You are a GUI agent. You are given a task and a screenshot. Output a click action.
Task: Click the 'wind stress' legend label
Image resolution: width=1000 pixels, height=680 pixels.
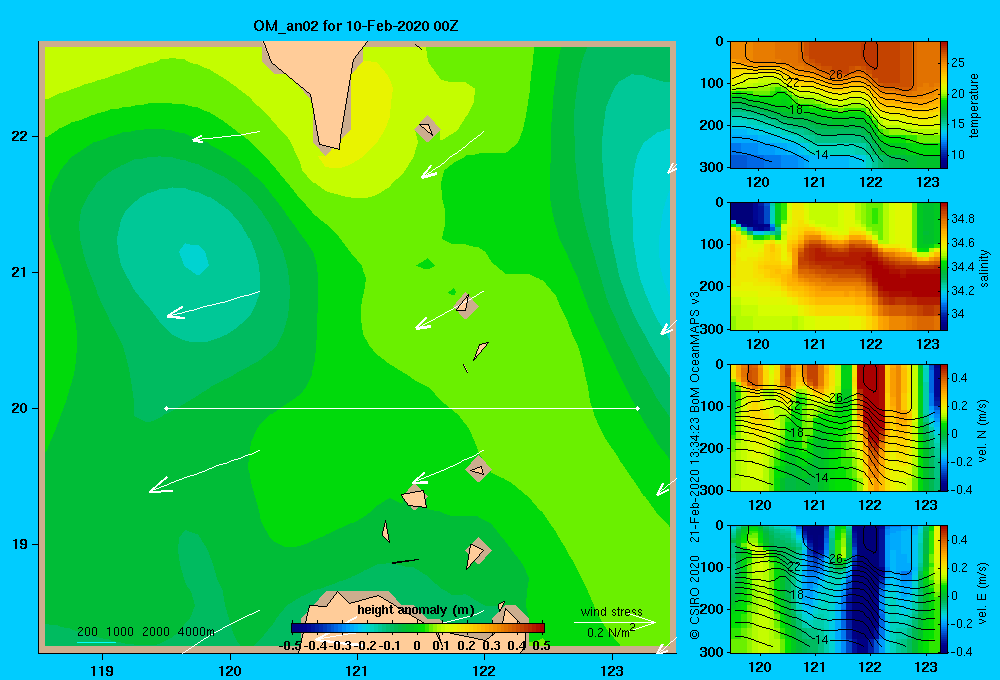pyautogui.click(x=611, y=611)
